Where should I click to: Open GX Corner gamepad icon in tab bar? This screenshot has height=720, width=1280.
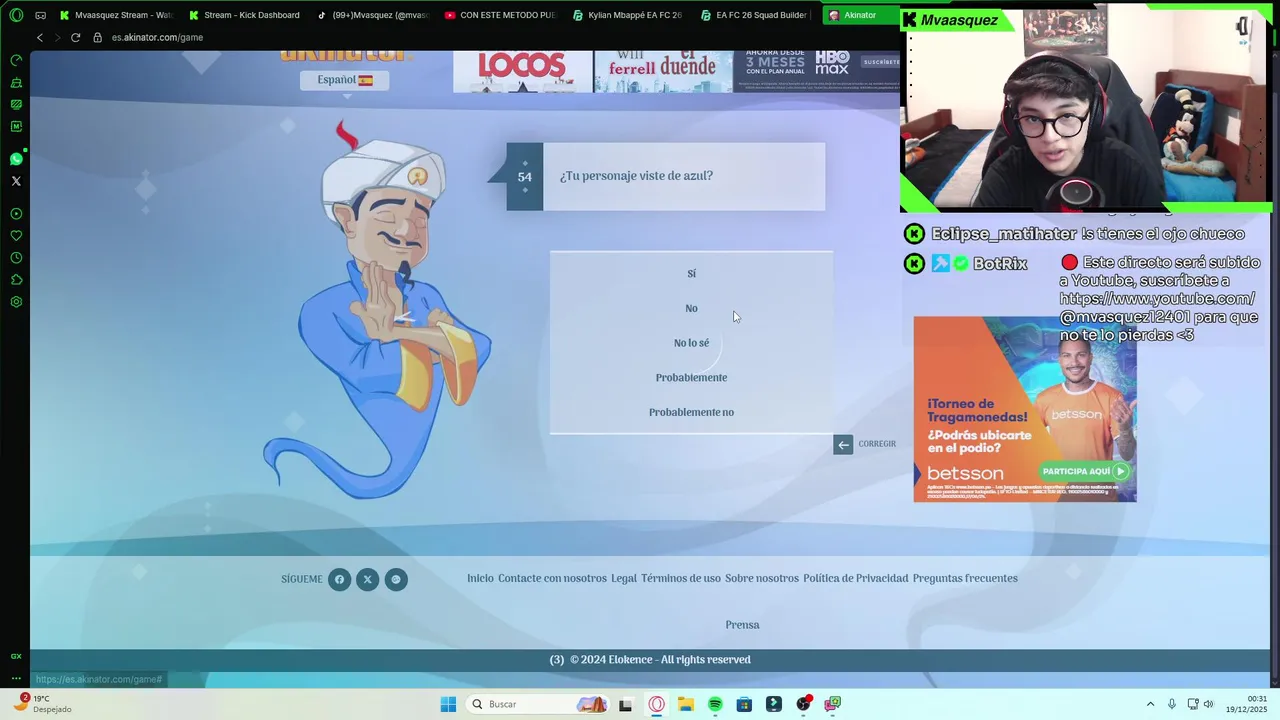[x=40, y=15]
